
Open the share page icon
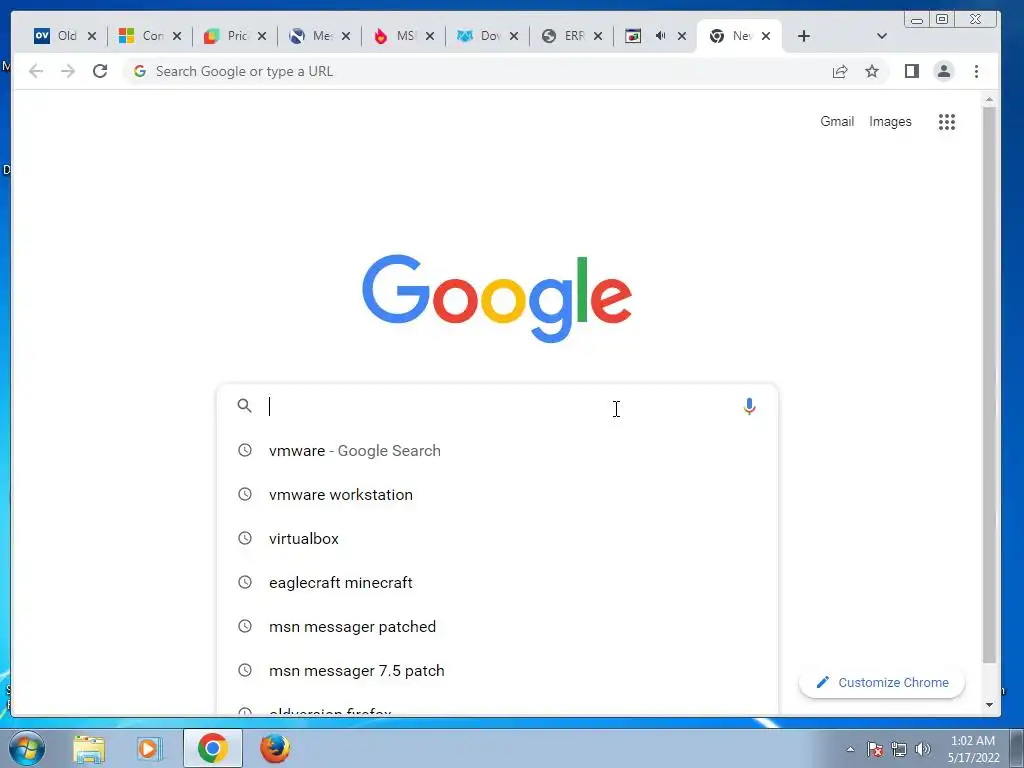[x=840, y=71]
